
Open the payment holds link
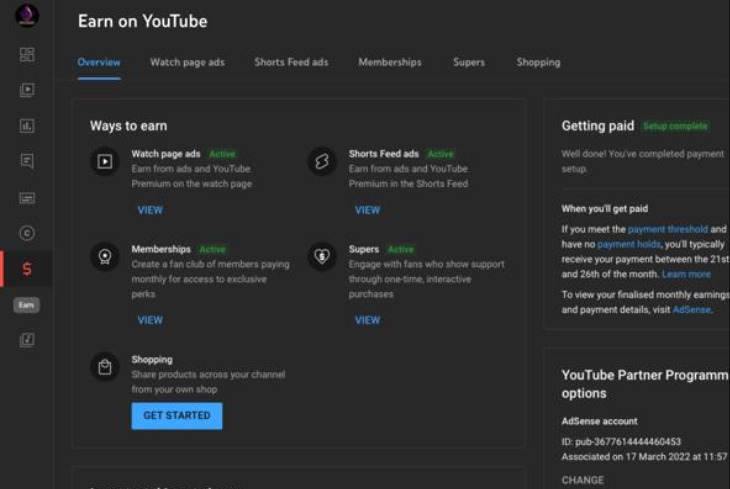(629, 244)
